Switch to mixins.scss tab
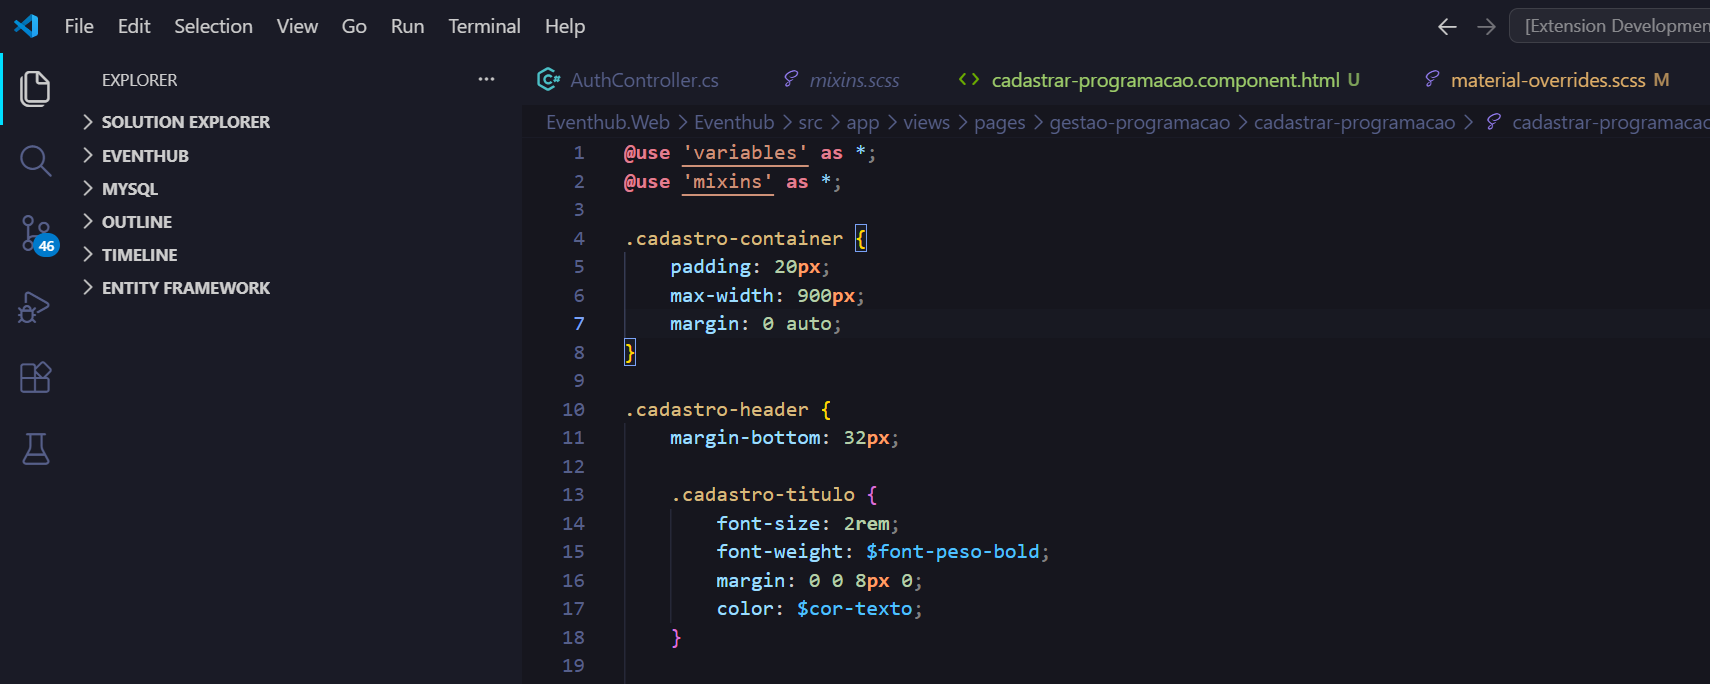The height and width of the screenshot is (684, 1710). click(x=854, y=80)
